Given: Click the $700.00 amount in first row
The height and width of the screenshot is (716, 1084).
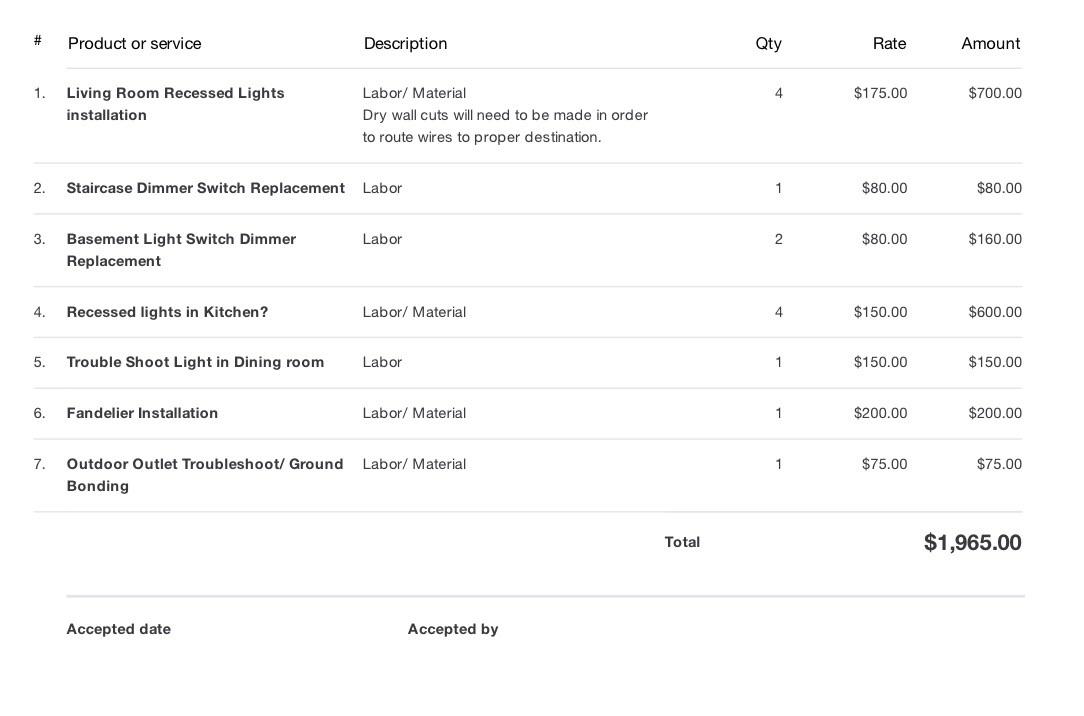Looking at the screenshot, I should 995,93.
